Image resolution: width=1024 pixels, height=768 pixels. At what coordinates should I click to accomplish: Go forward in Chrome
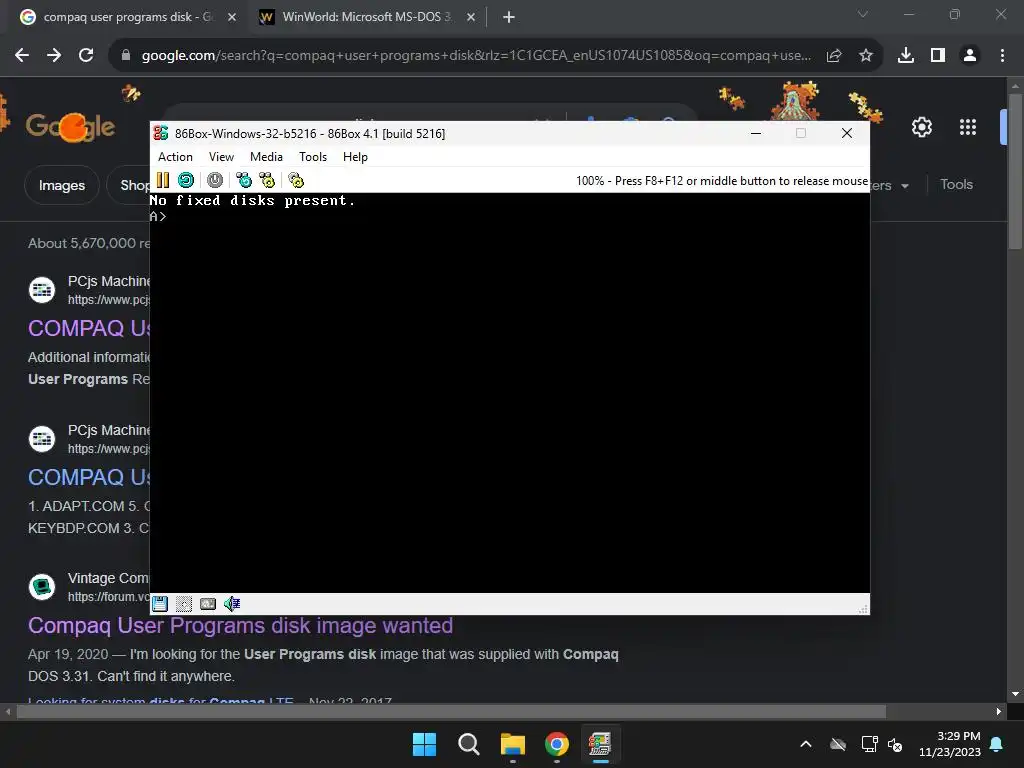54,56
